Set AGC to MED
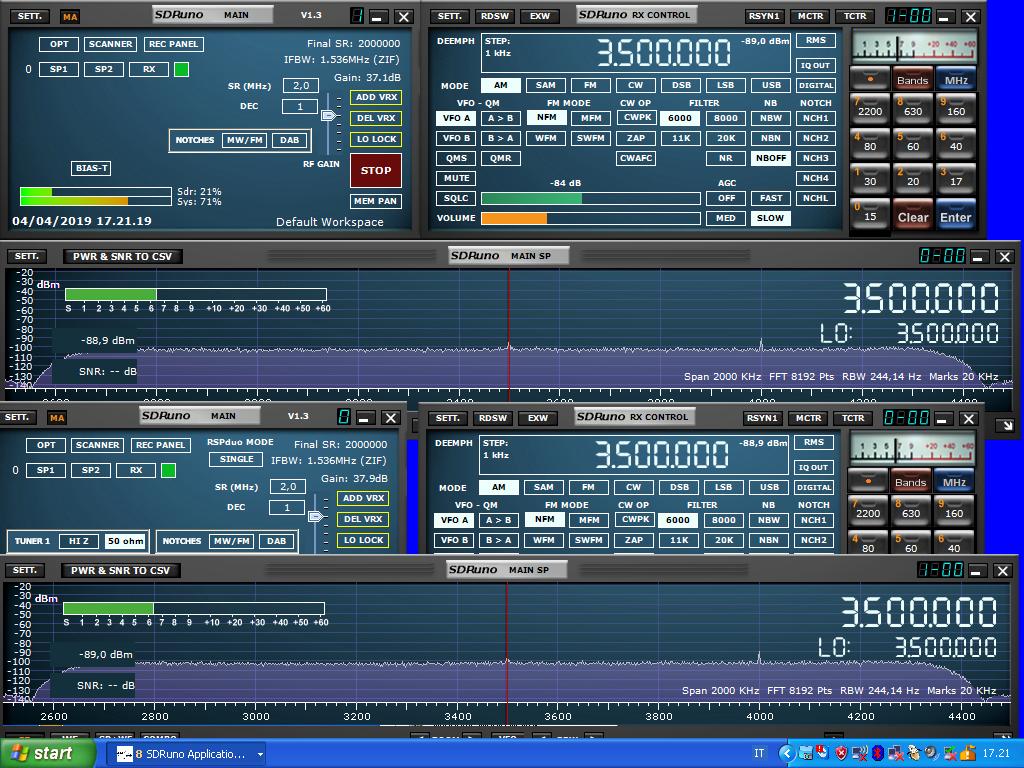This screenshot has height=768, width=1024. pyautogui.click(x=726, y=218)
